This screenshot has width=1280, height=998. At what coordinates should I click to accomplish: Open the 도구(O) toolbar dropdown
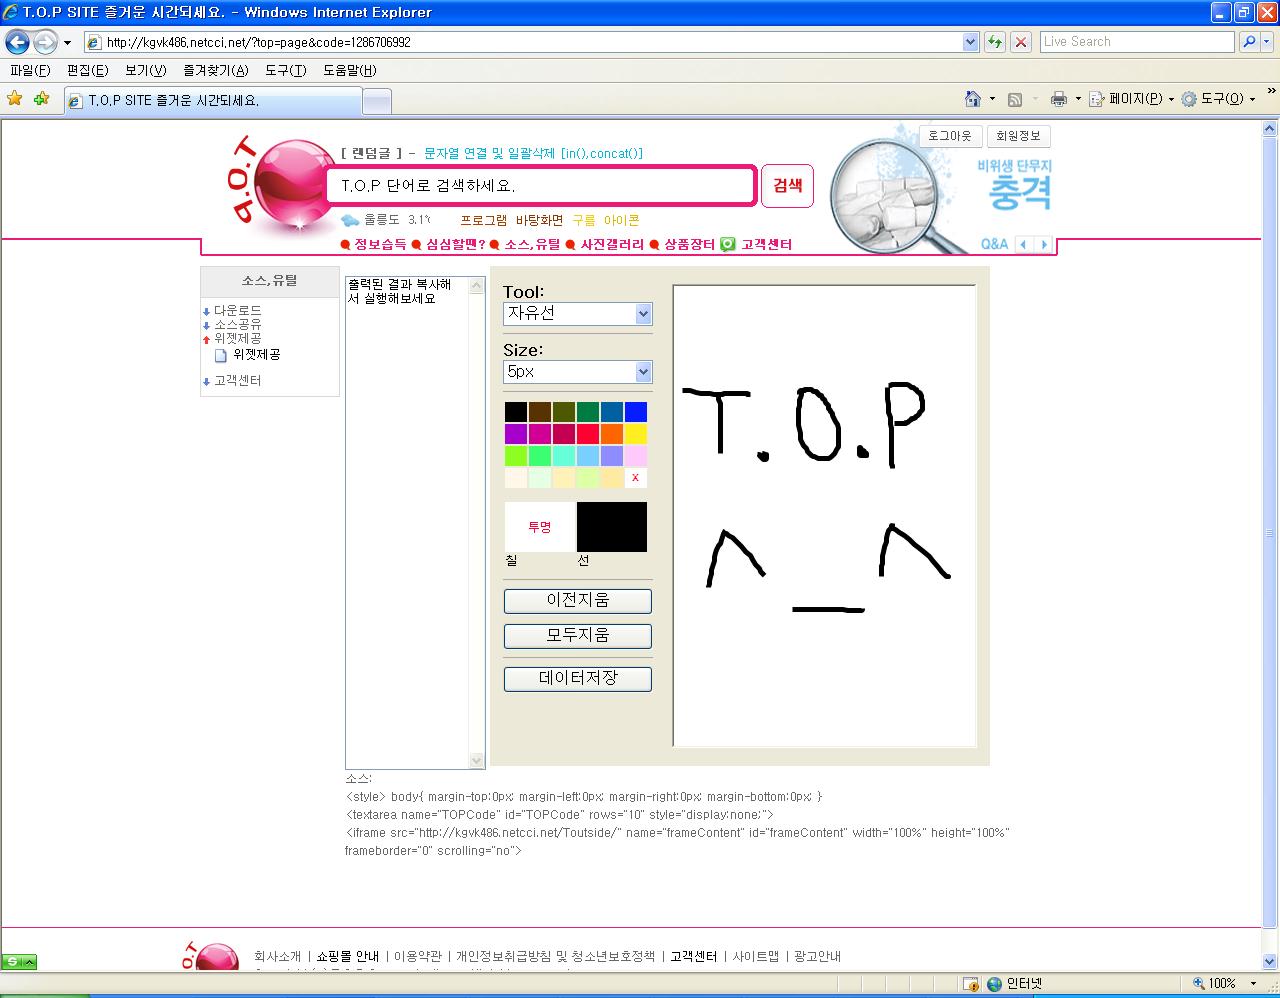point(1218,99)
